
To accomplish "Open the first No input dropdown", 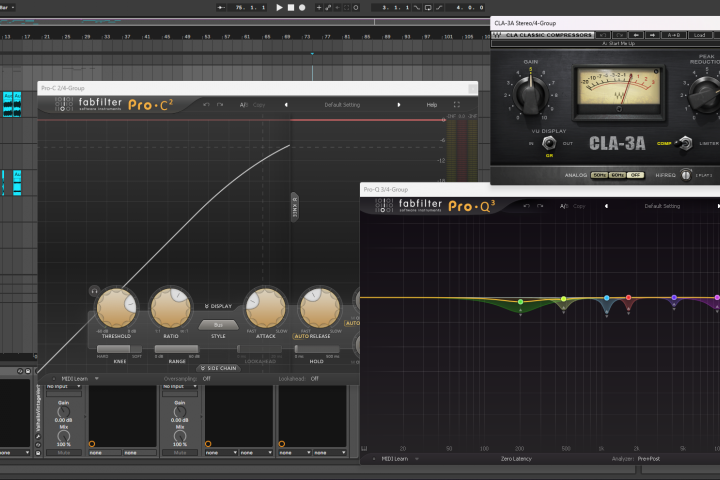I will point(64,386).
